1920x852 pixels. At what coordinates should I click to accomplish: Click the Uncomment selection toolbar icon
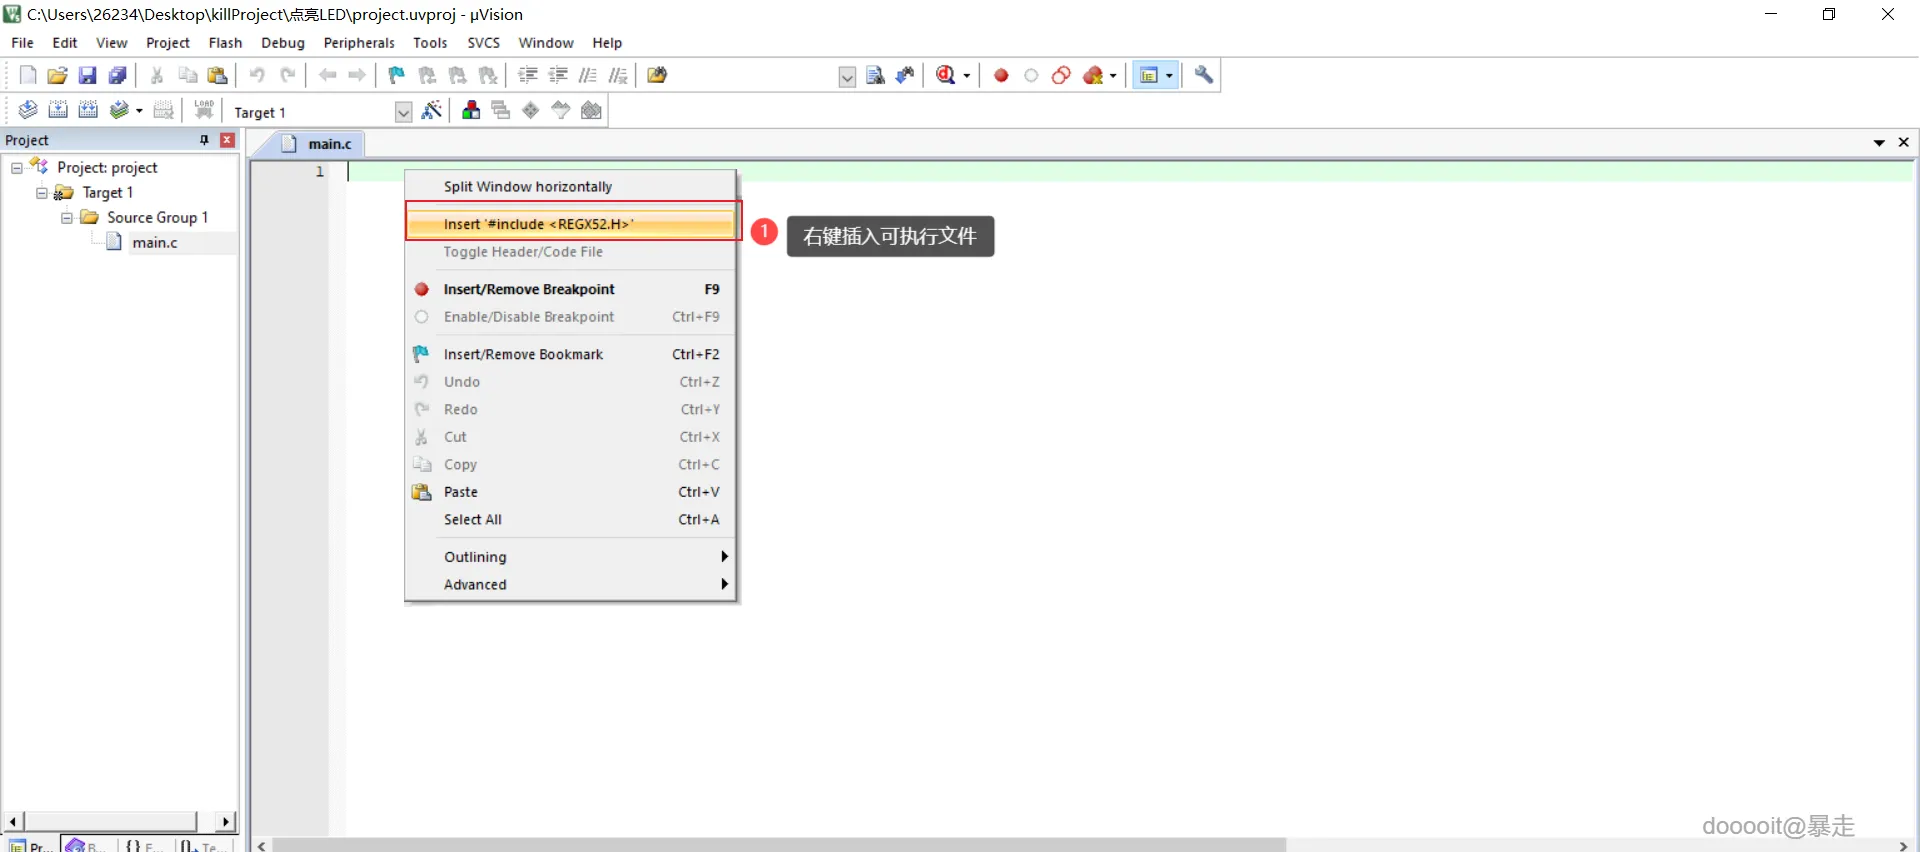tap(618, 75)
